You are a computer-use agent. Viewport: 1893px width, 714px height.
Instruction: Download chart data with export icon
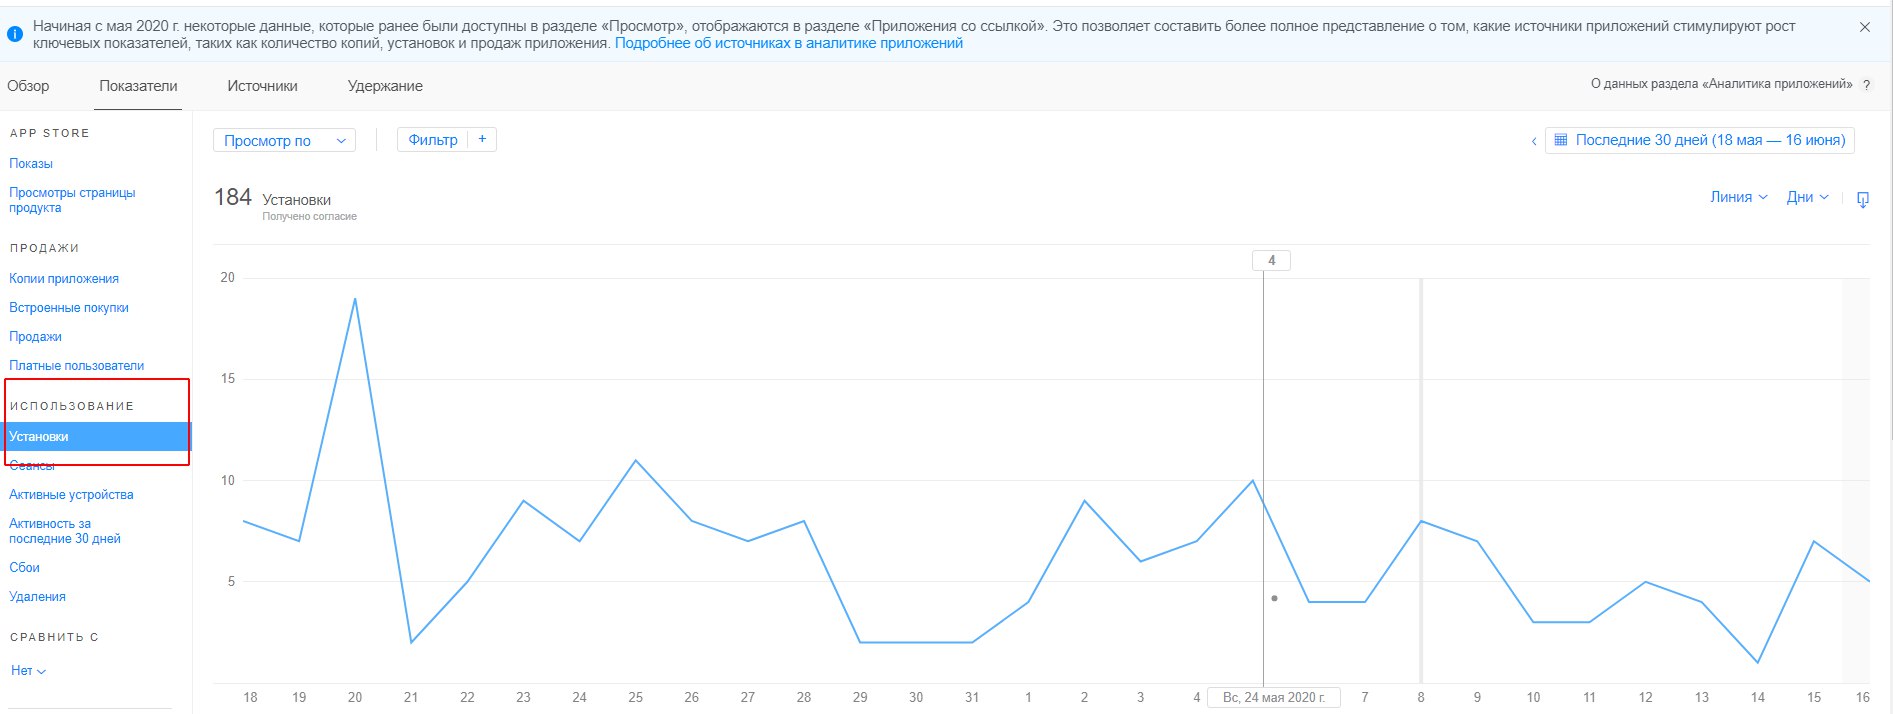pos(1862,199)
